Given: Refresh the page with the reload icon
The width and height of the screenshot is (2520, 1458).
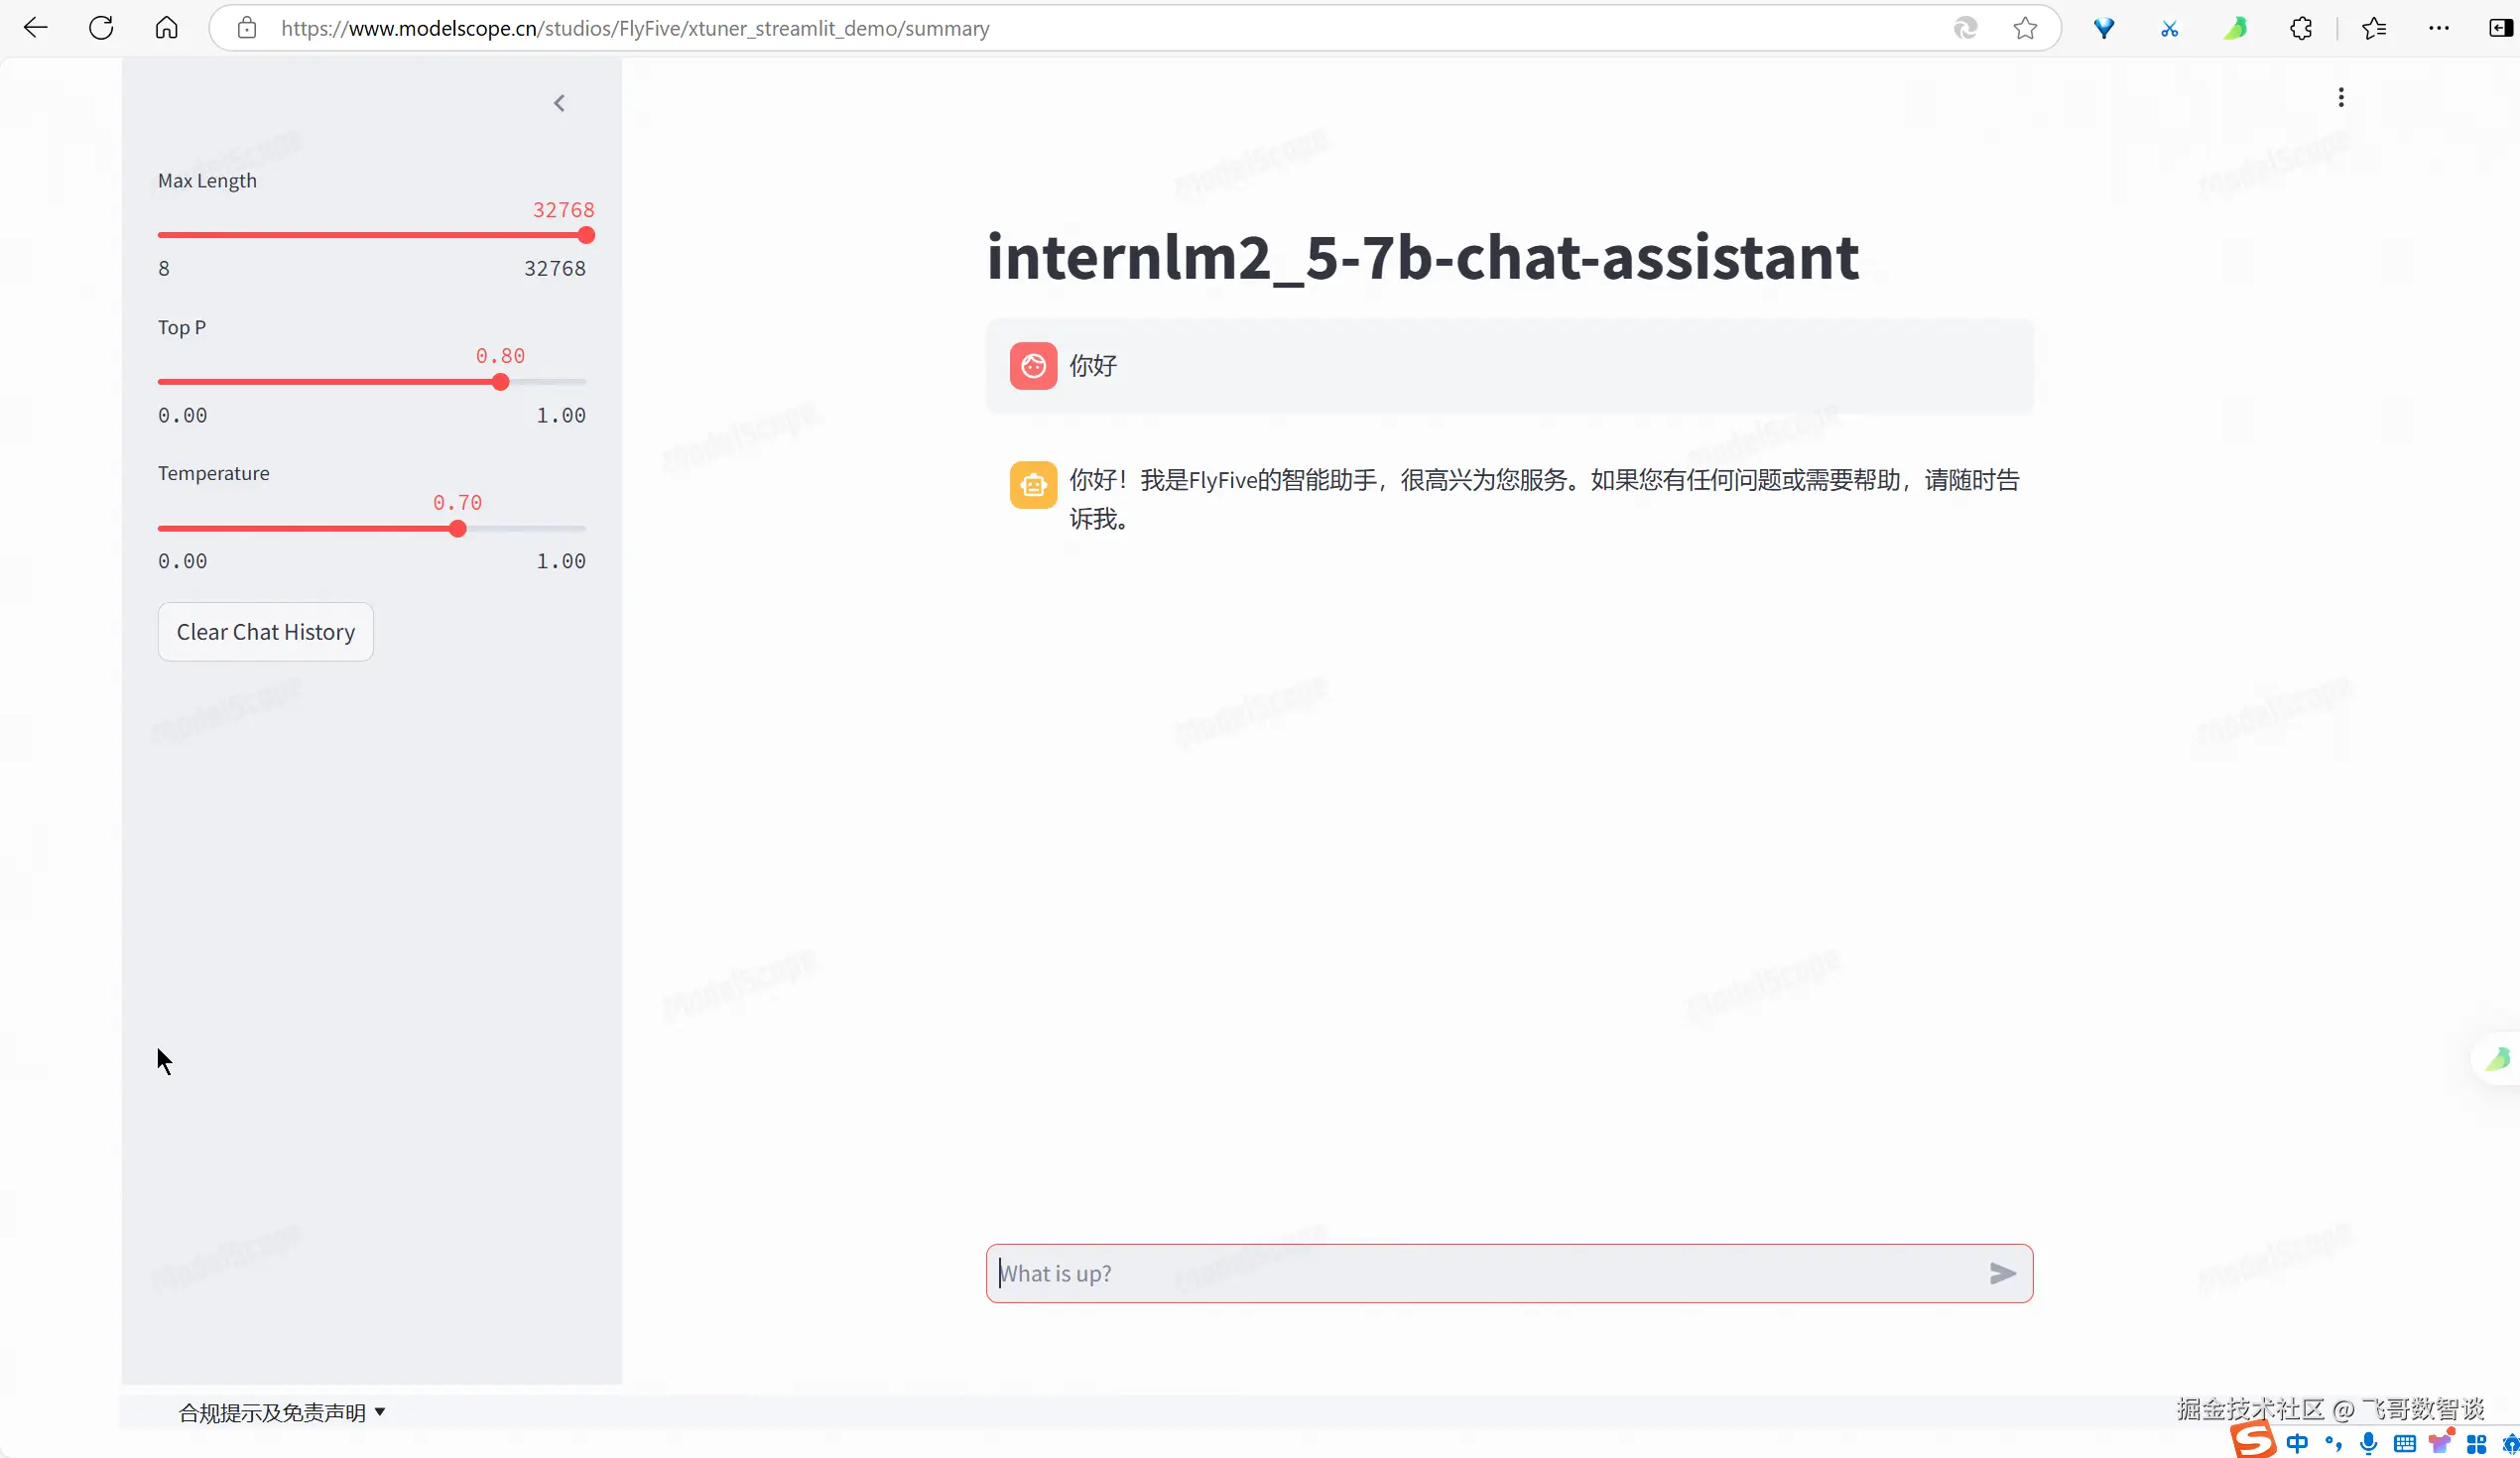Looking at the screenshot, I should tap(101, 28).
